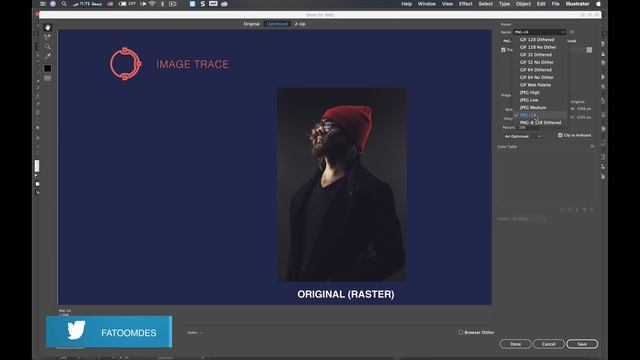Image resolution: width=640 pixels, height=360 pixels.
Task: Click the screen mirroring menu bar icon
Action: 173,4
